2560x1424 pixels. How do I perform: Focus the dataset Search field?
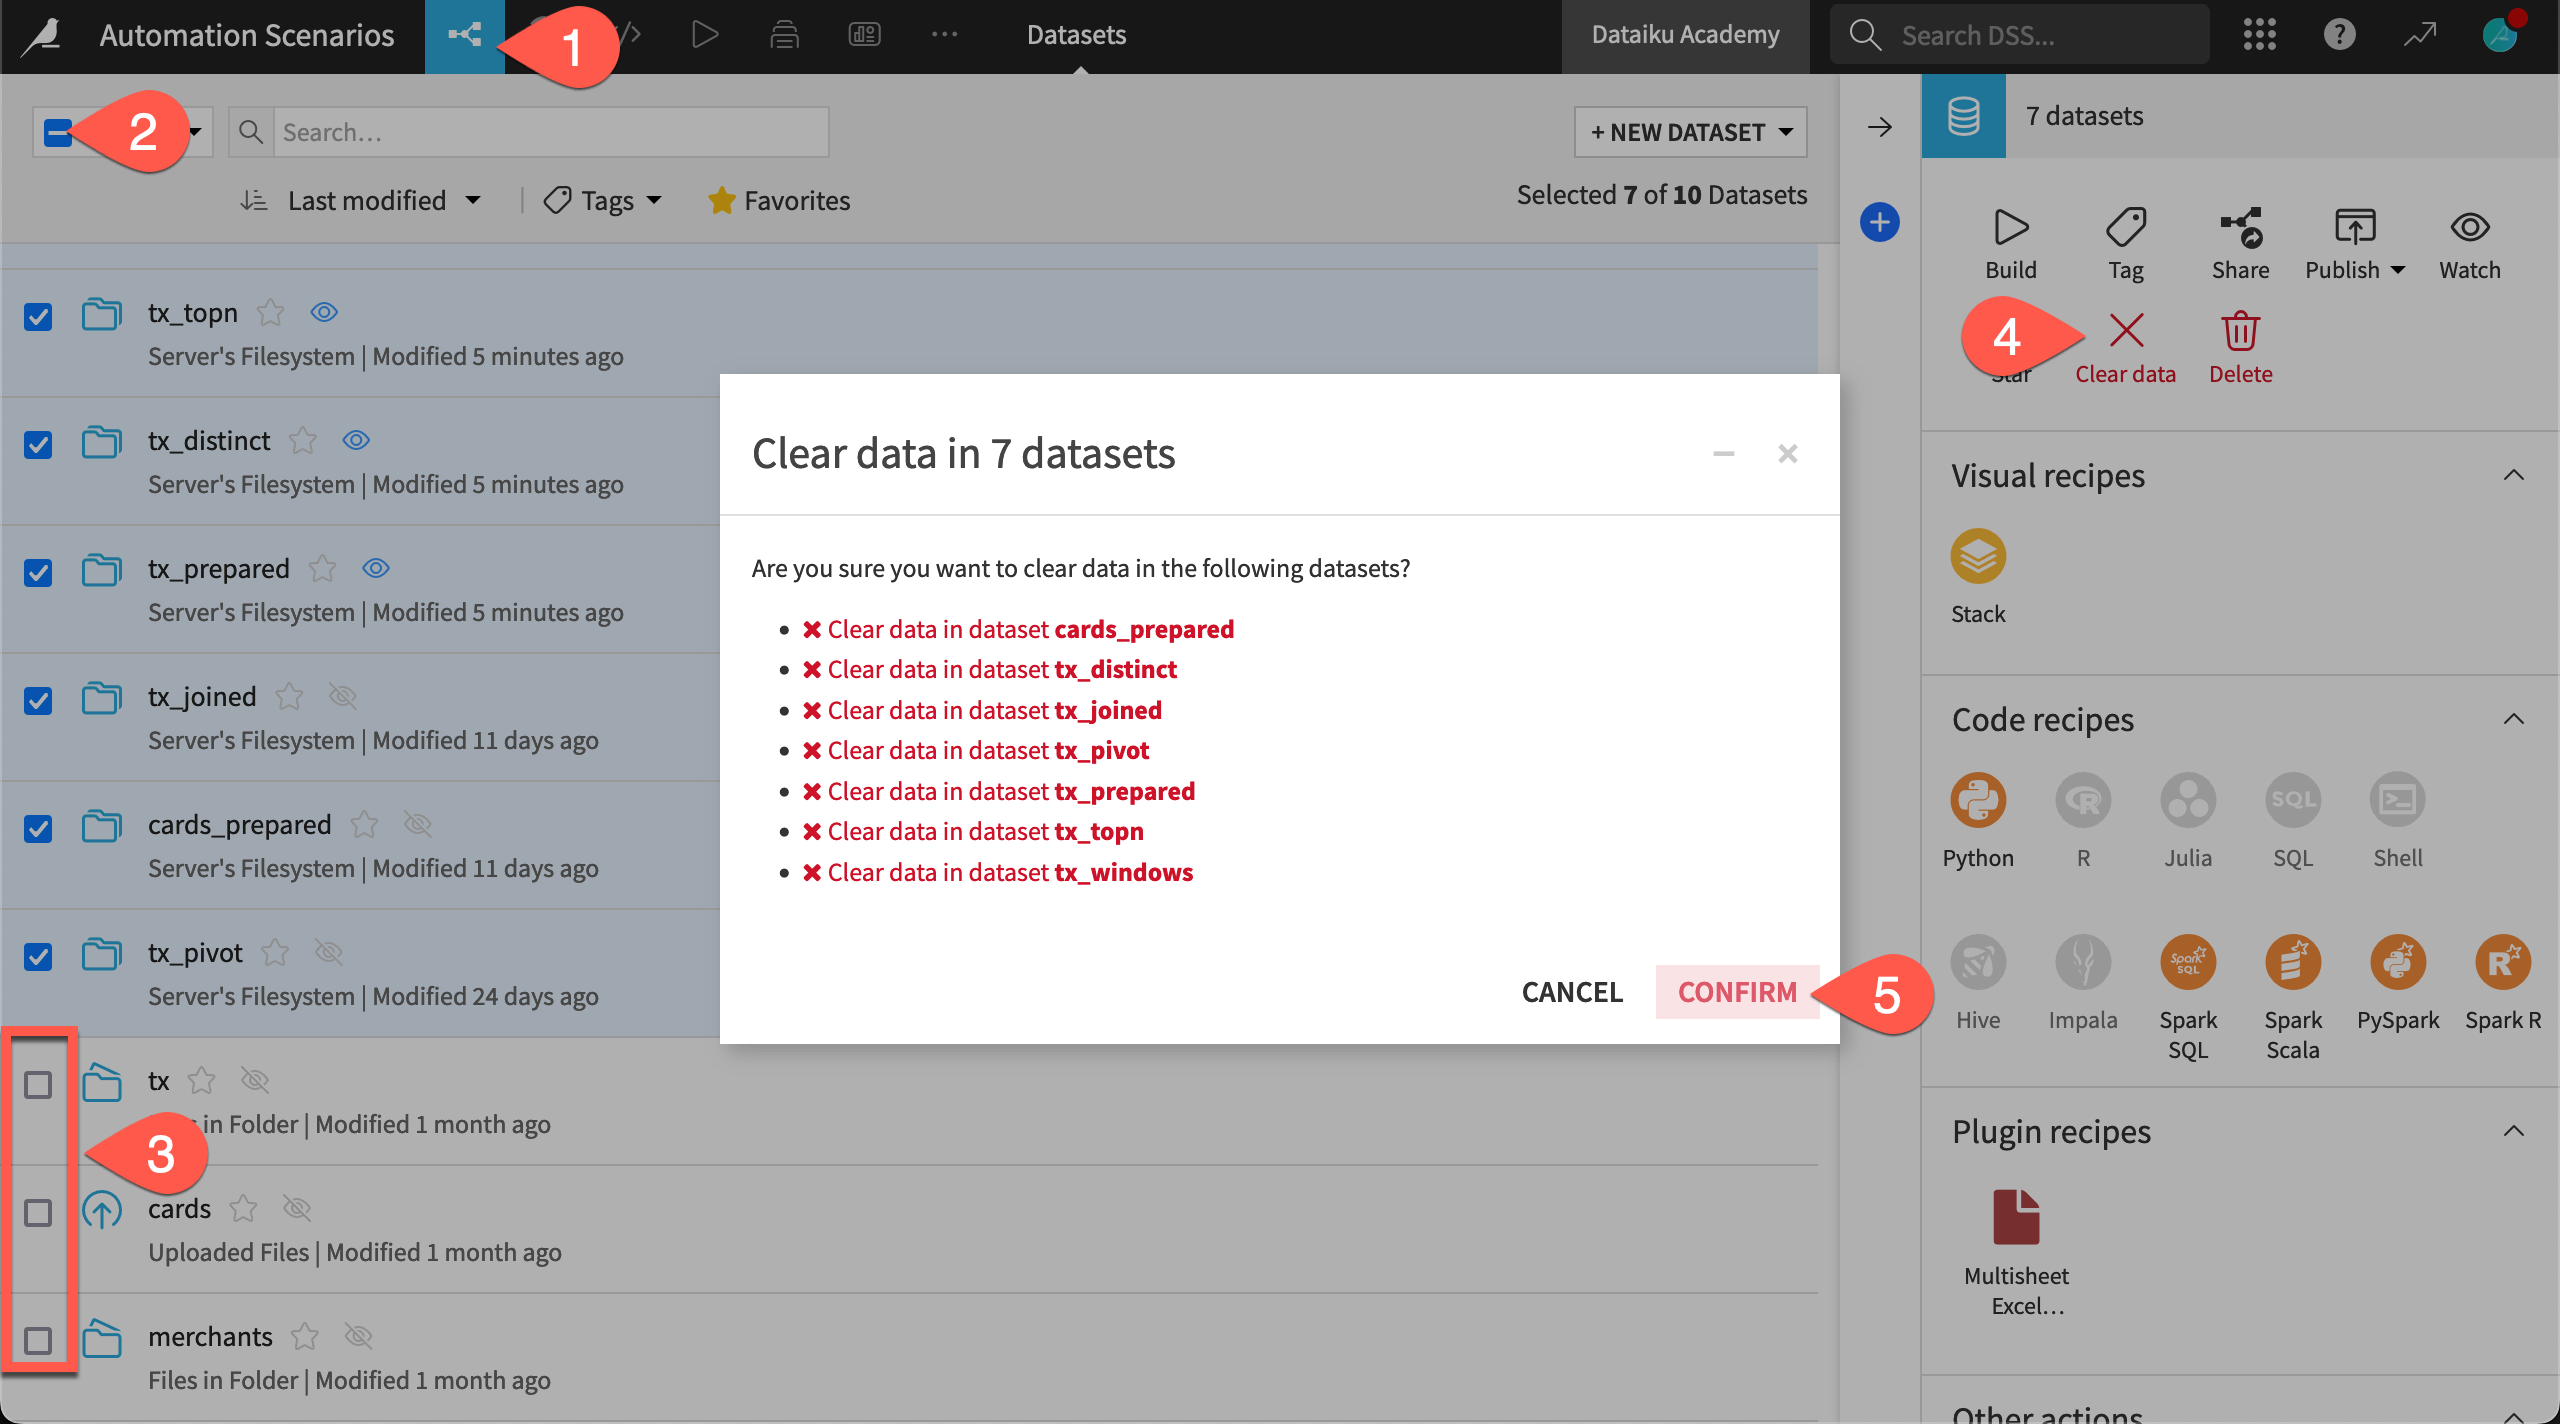(550, 132)
